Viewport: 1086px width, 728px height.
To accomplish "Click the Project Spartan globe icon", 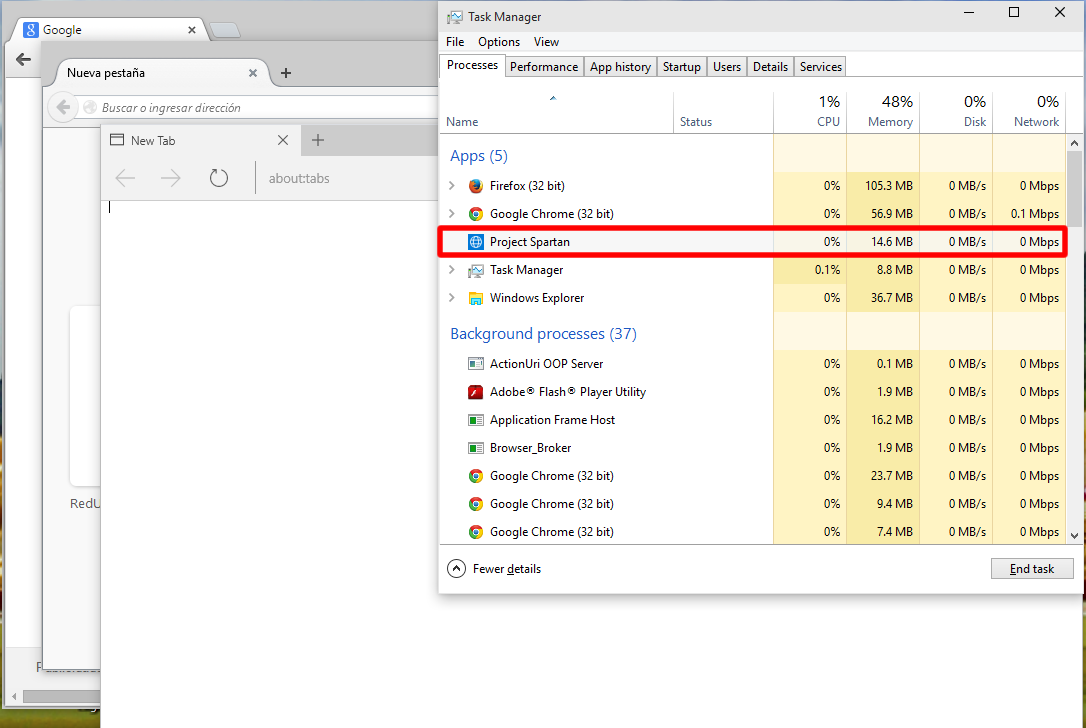I will 475,242.
